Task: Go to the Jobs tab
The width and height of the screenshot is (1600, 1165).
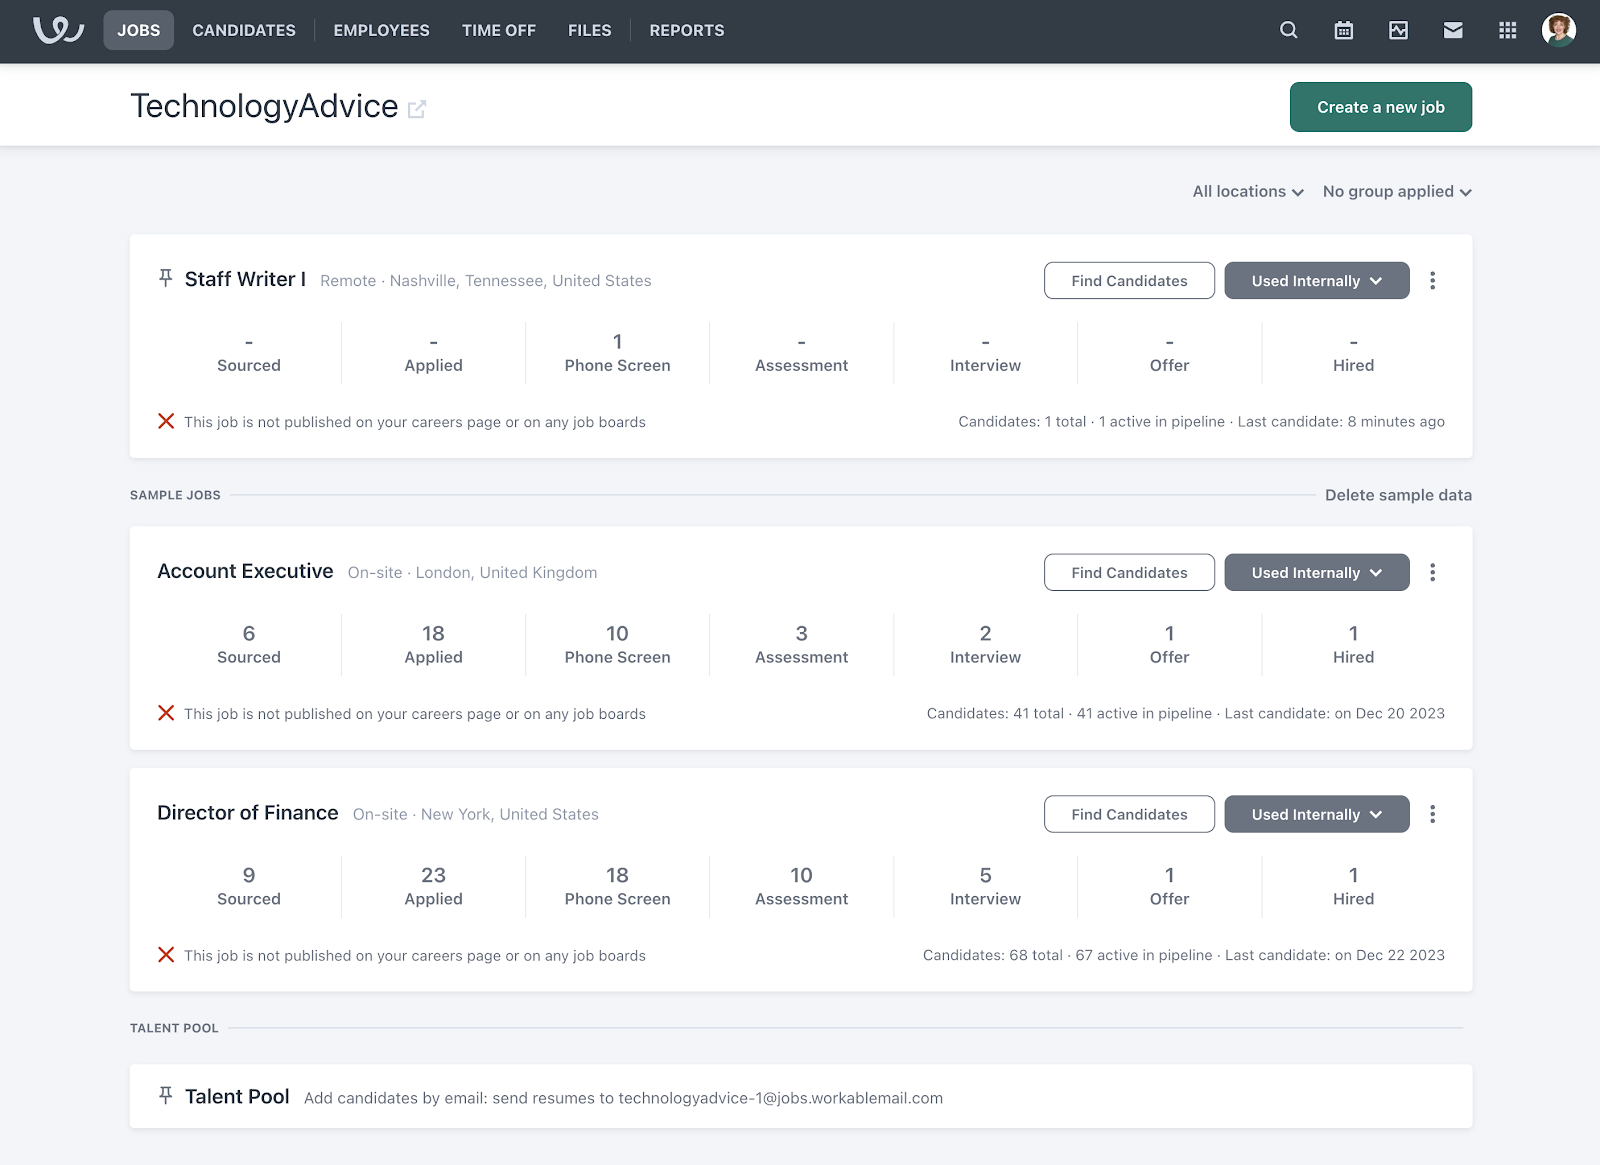Action: pyautogui.click(x=139, y=30)
